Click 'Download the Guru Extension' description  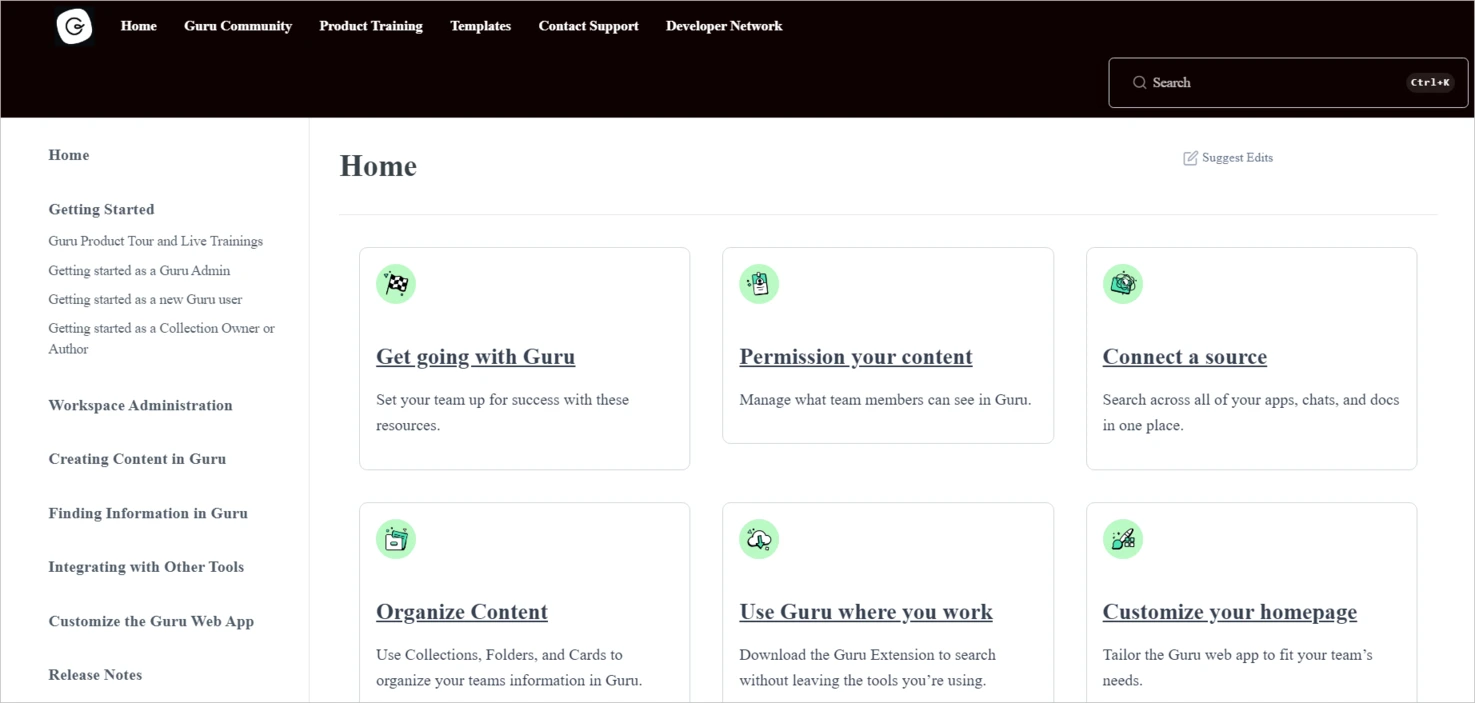(867, 667)
